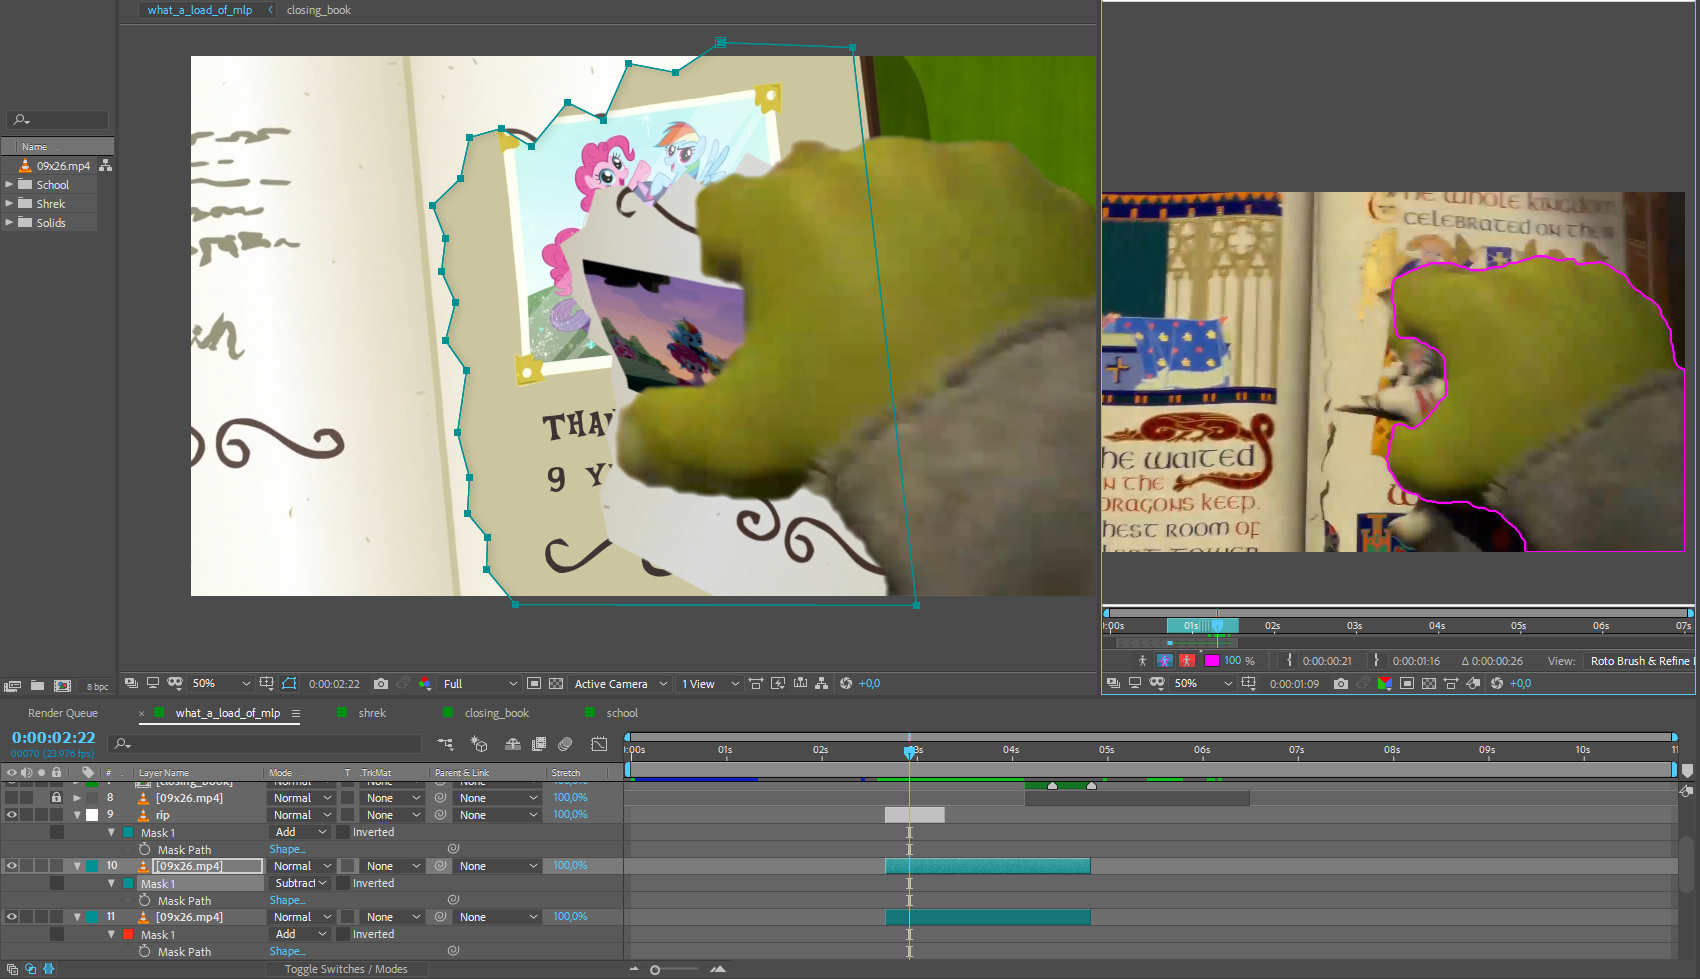Toggle Preserve Transparency for rip layer
Screen dimensions: 1700x979
pos(347,815)
